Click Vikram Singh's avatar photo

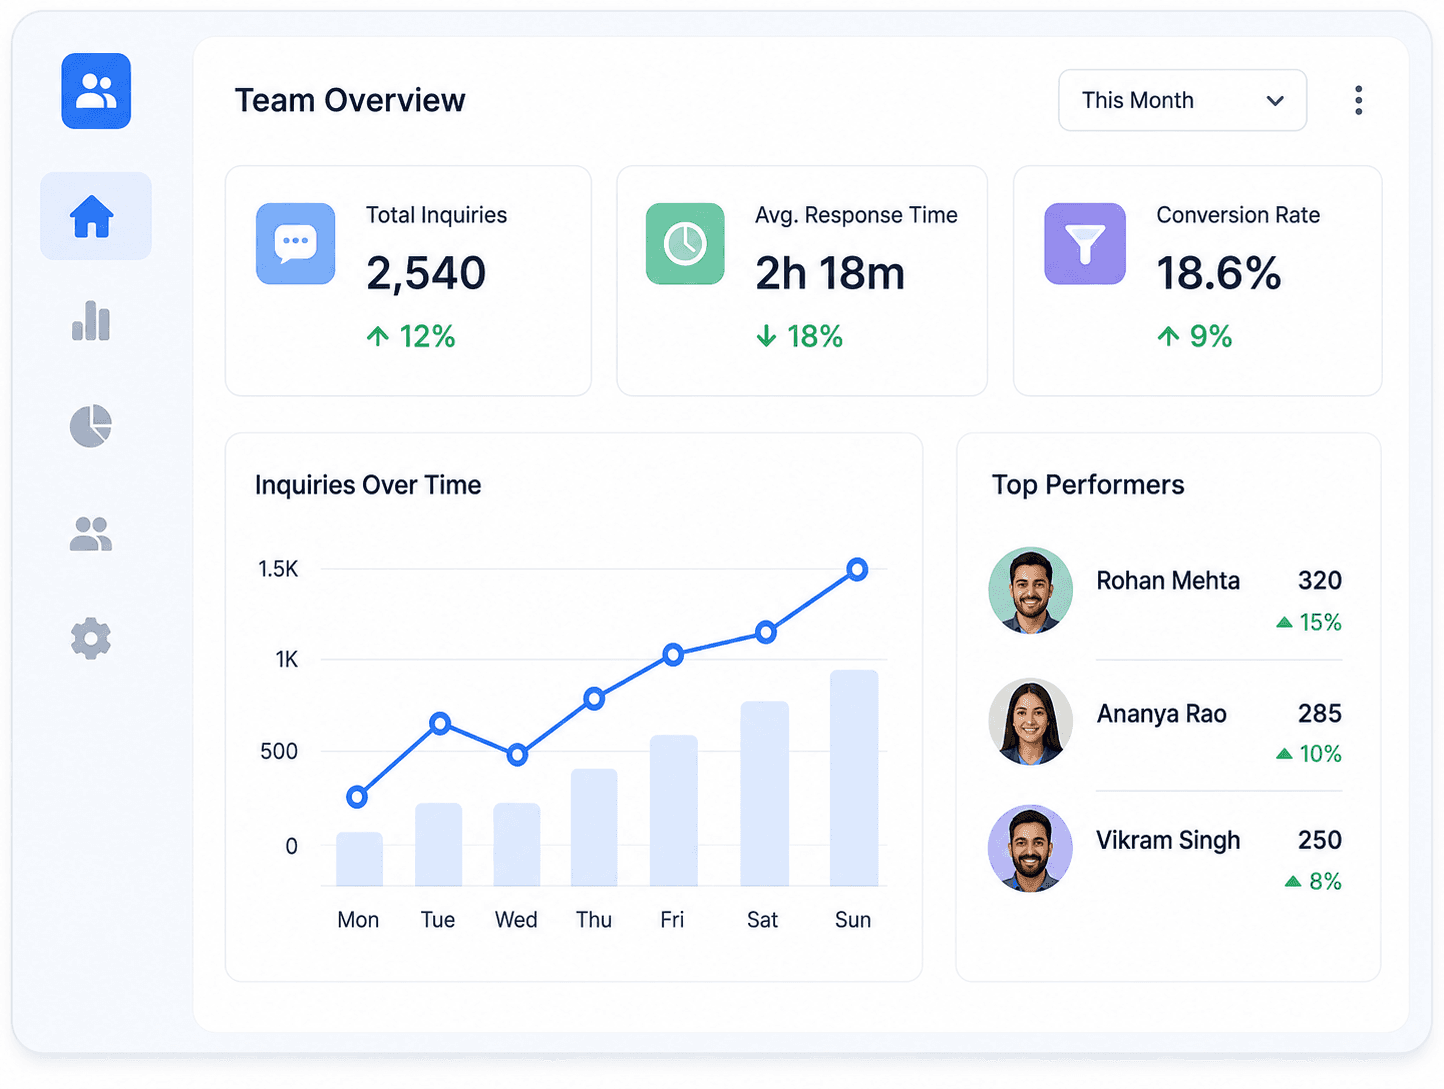pos(1031,849)
